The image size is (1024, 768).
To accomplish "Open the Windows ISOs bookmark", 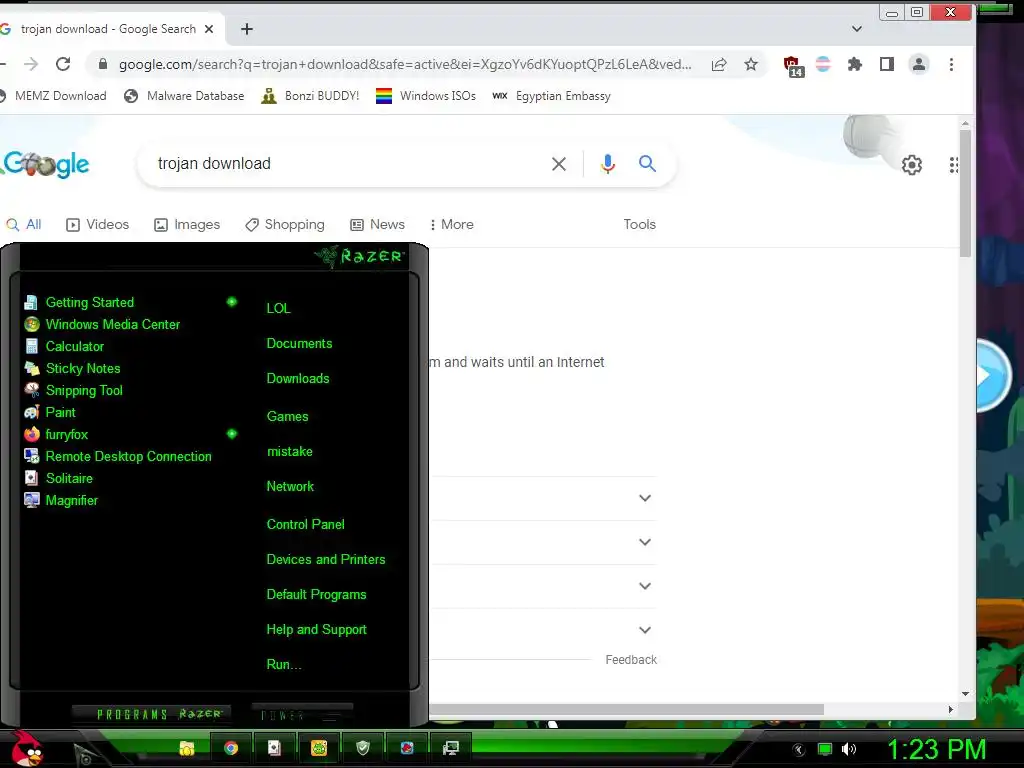I will pyautogui.click(x=426, y=96).
